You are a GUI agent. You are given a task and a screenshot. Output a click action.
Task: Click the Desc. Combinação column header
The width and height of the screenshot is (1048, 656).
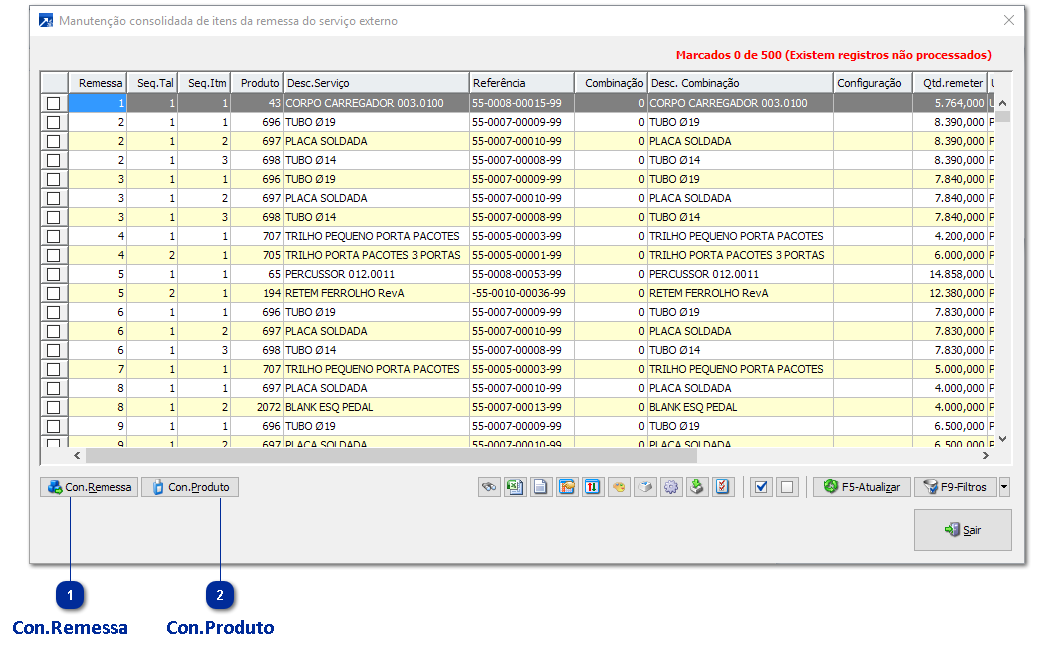[741, 83]
